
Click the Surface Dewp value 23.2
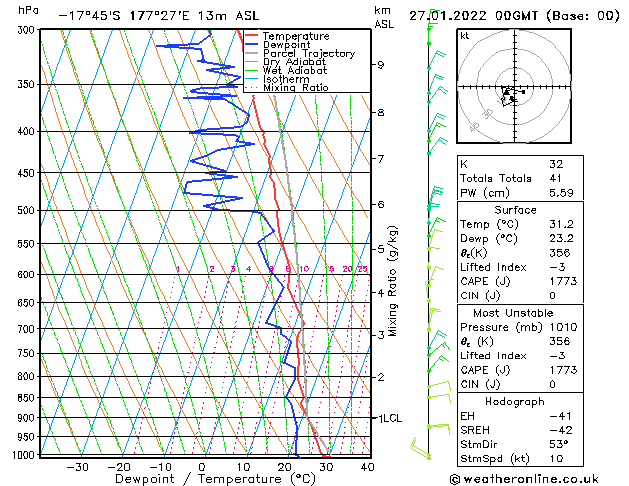click(x=561, y=239)
